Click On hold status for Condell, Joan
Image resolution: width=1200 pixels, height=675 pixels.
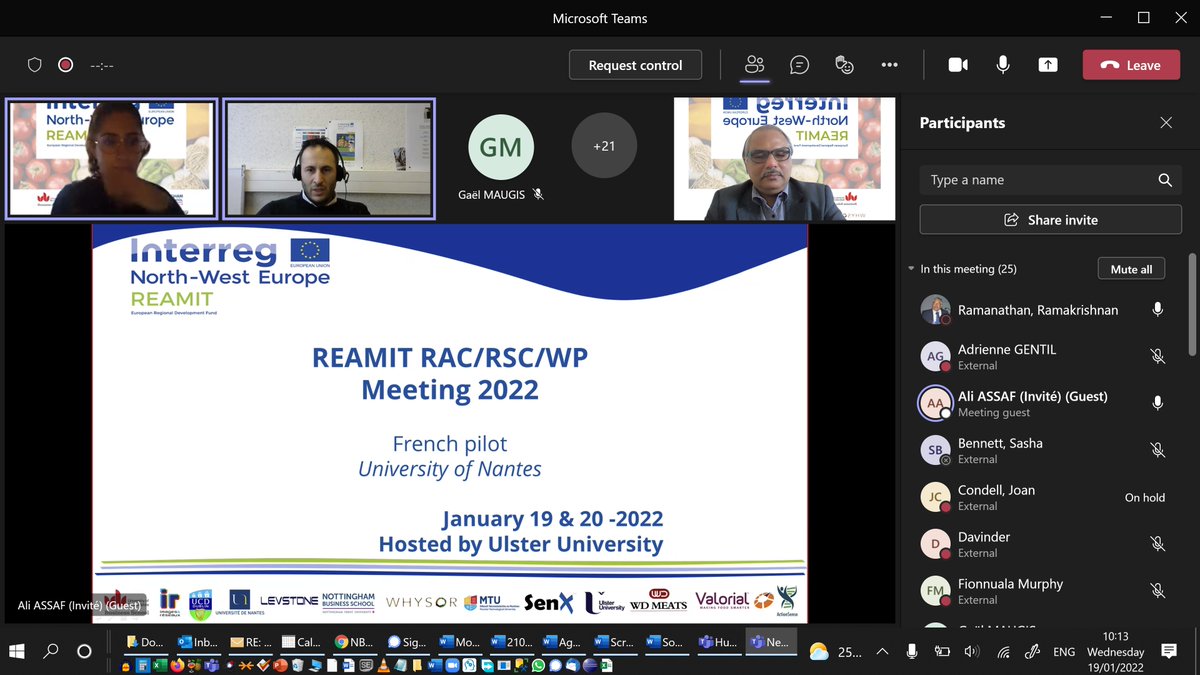coord(1145,497)
